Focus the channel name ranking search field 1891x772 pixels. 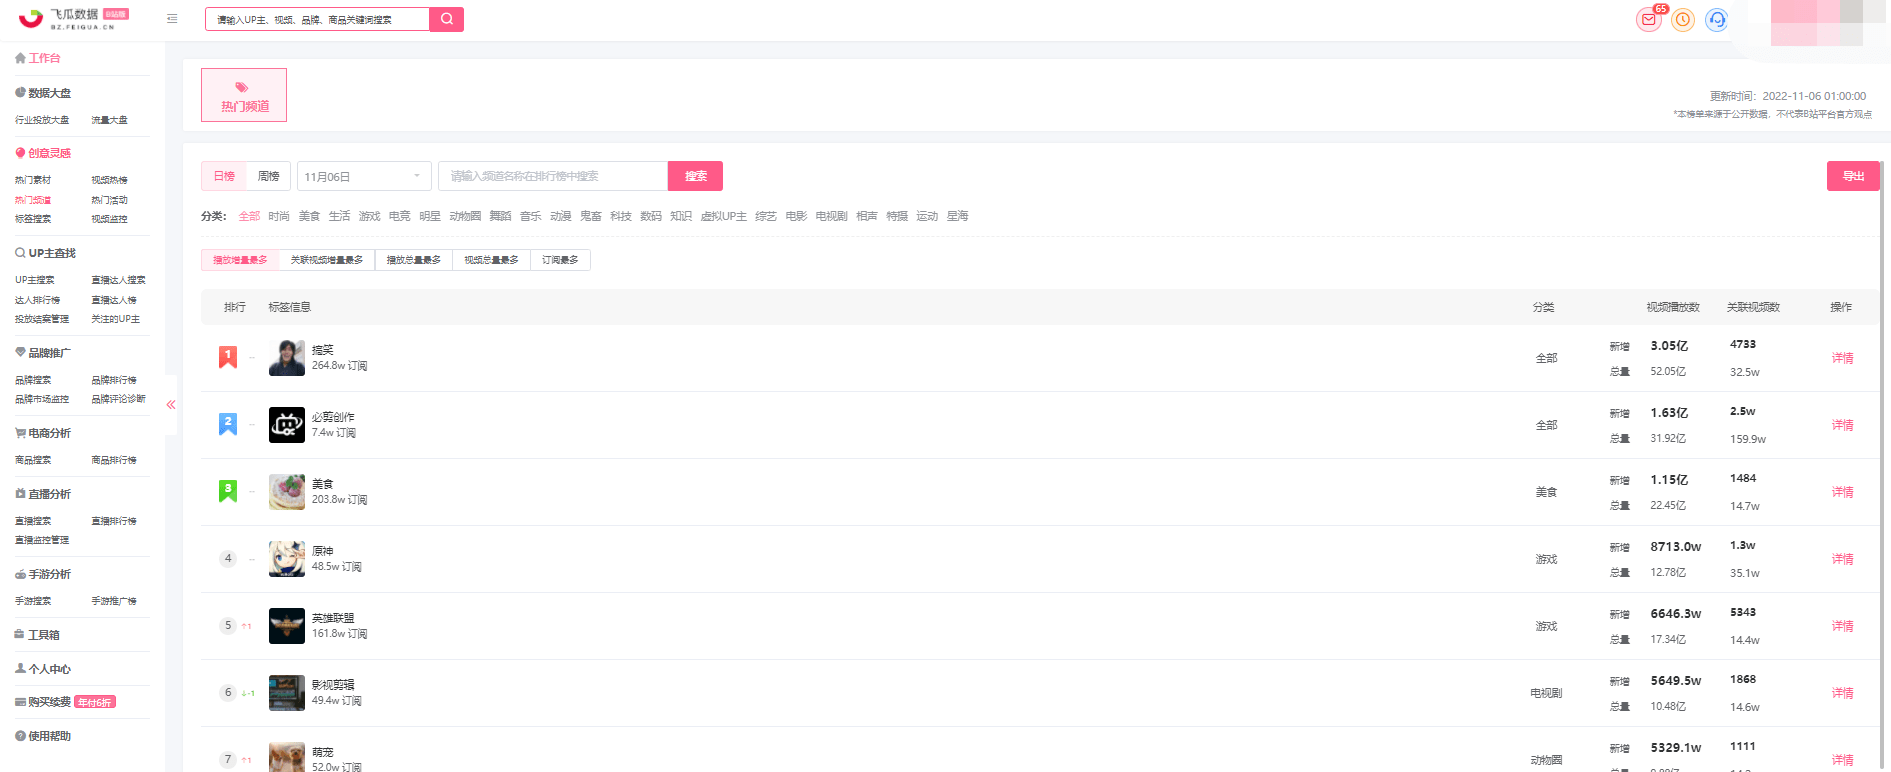coord(553,176)
